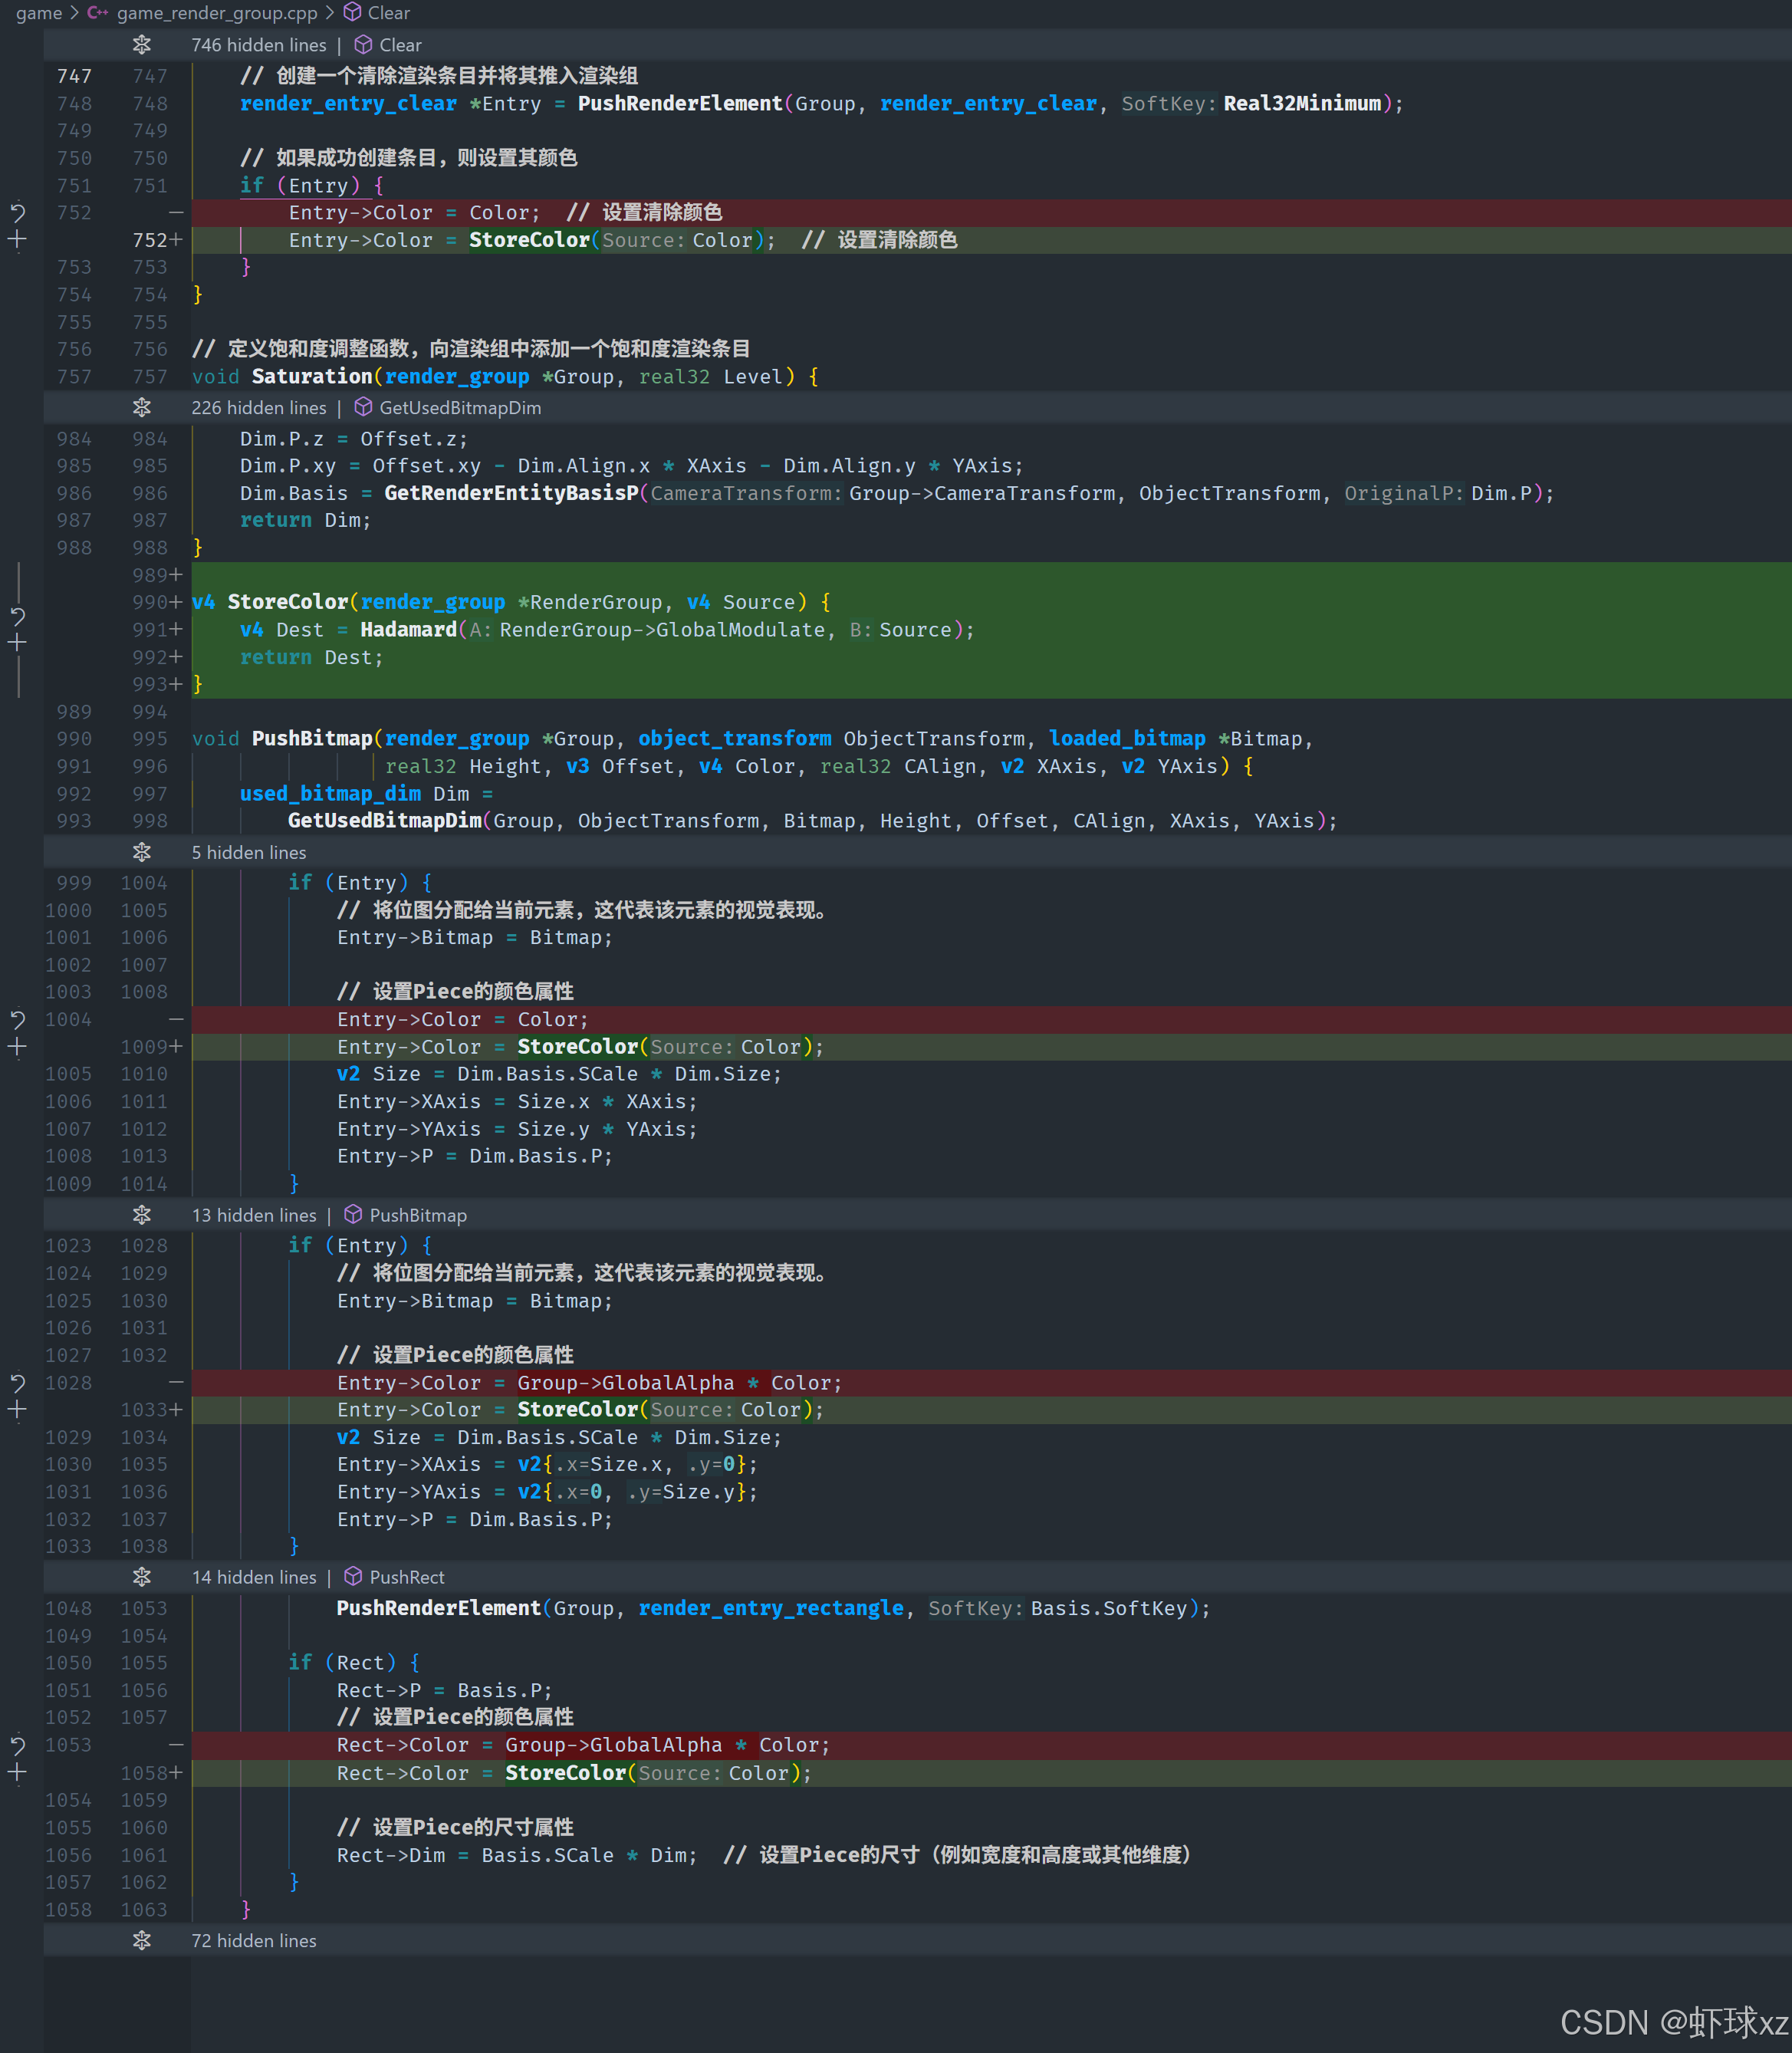Viewport: 1792px width, 2053px height.
Task: Click revert icon beside deleted line 1053
Action: 17,1745
